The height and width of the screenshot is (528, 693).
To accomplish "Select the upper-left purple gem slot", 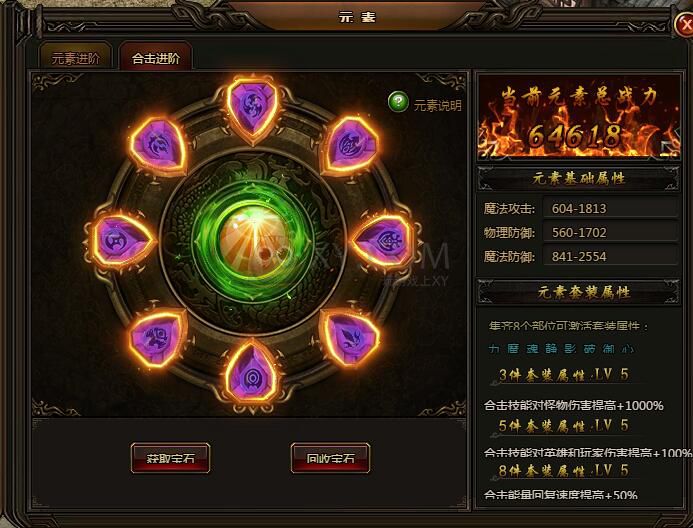I will pos(157,145).
